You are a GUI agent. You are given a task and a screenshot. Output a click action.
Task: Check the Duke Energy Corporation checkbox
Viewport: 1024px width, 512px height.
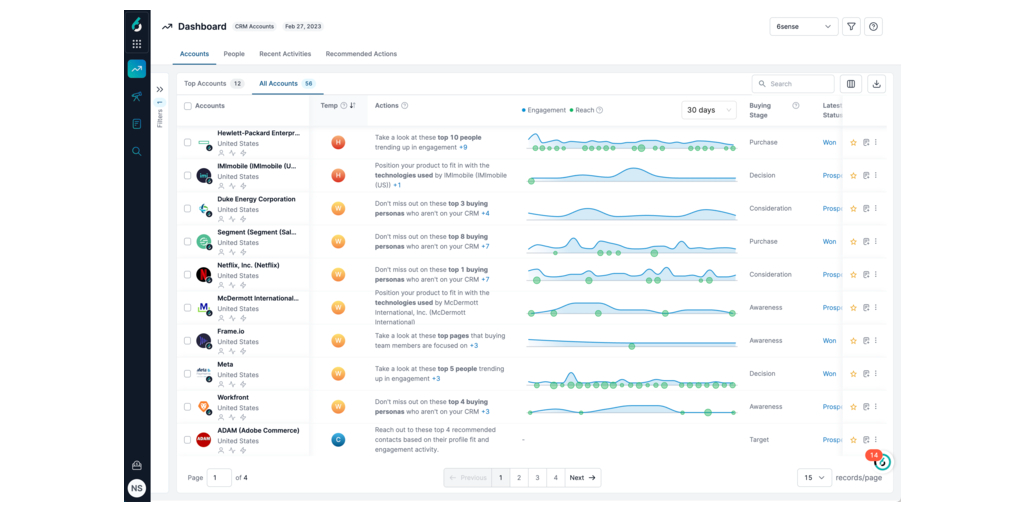click(187, 208)
